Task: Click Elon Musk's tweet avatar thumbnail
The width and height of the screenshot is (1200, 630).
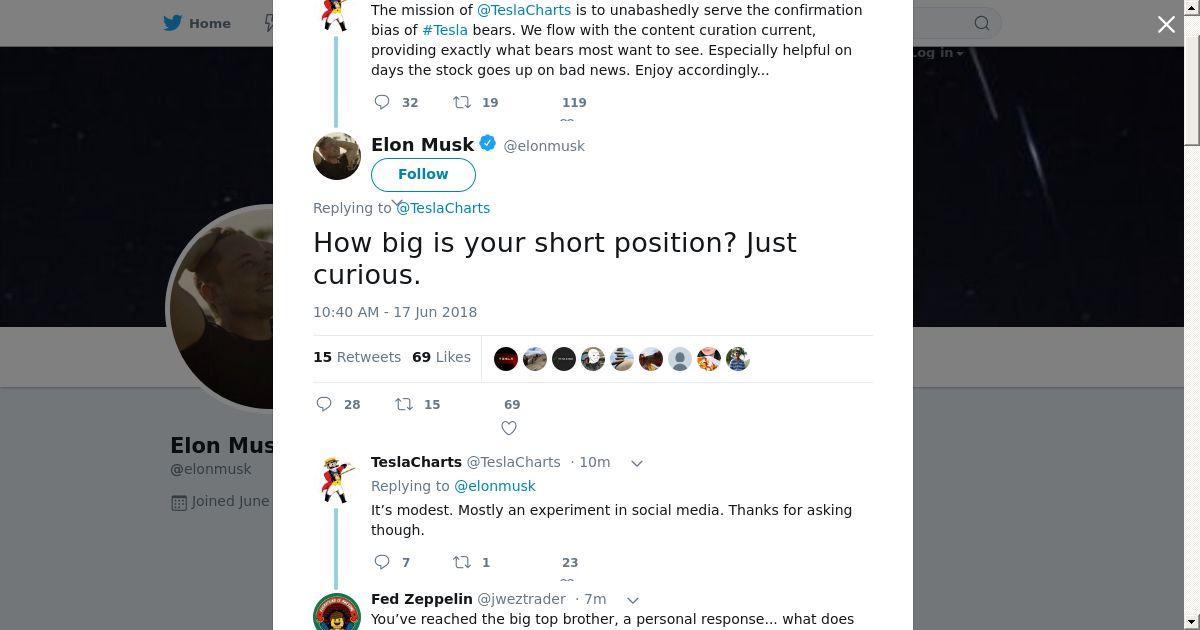Action: point(337,155)
